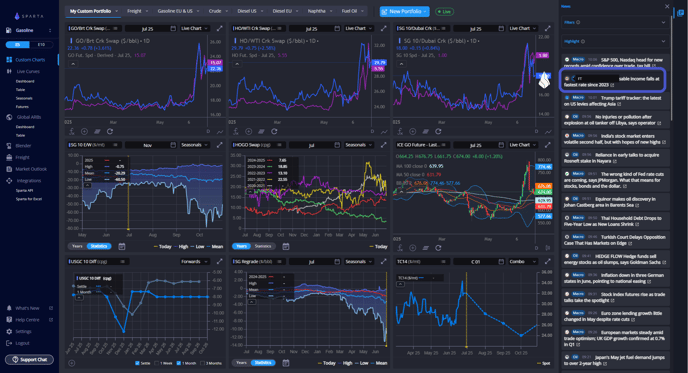The image size is (688, 373).
Task: Open the Integrations sidebar item
Action: 29,181
